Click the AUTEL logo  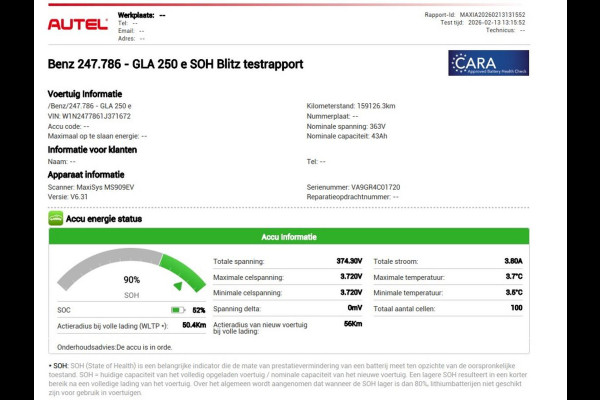pyautogui.click(x=77, y=25)
